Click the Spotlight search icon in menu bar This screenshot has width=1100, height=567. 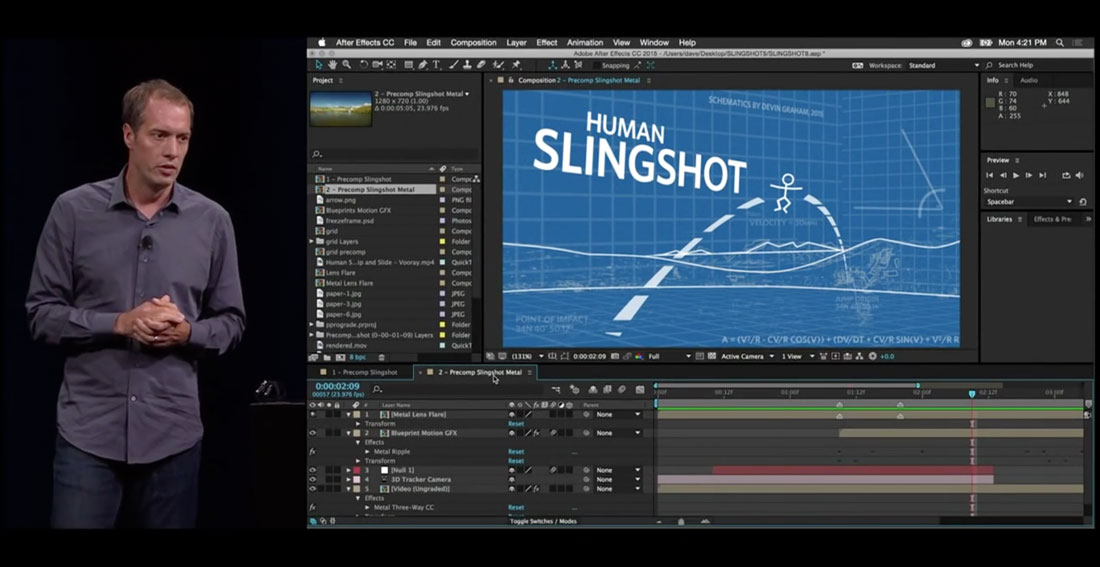click(1059, 43)
